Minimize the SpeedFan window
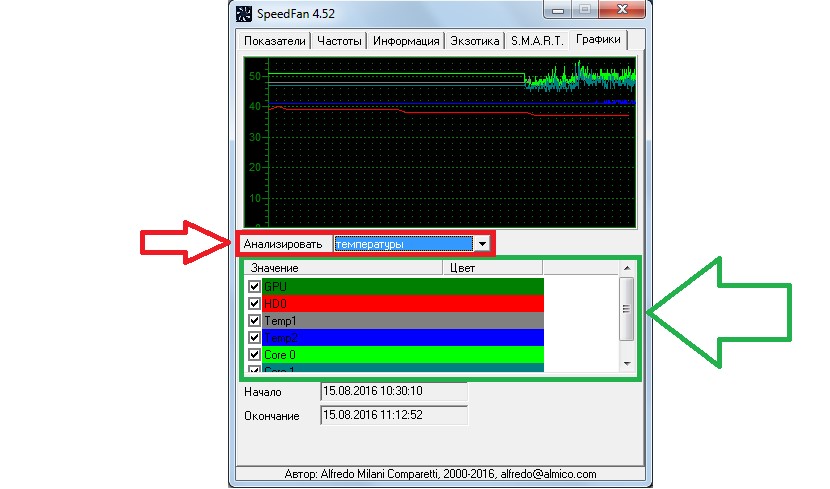The height and width of the screenshot is (489, 830). click(557, 10)
